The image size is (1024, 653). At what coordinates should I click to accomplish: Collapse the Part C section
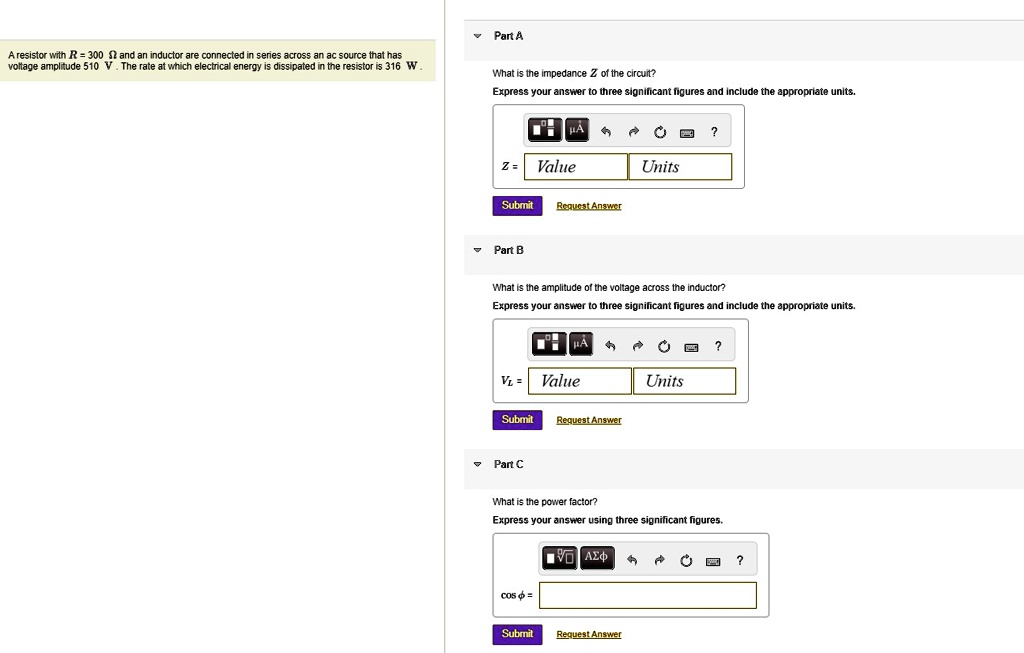[x=477, y=465]
